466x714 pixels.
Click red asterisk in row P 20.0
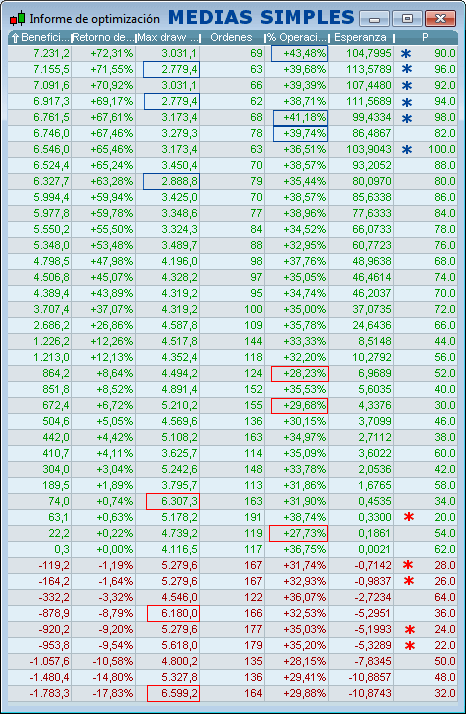tap(409, 517)
